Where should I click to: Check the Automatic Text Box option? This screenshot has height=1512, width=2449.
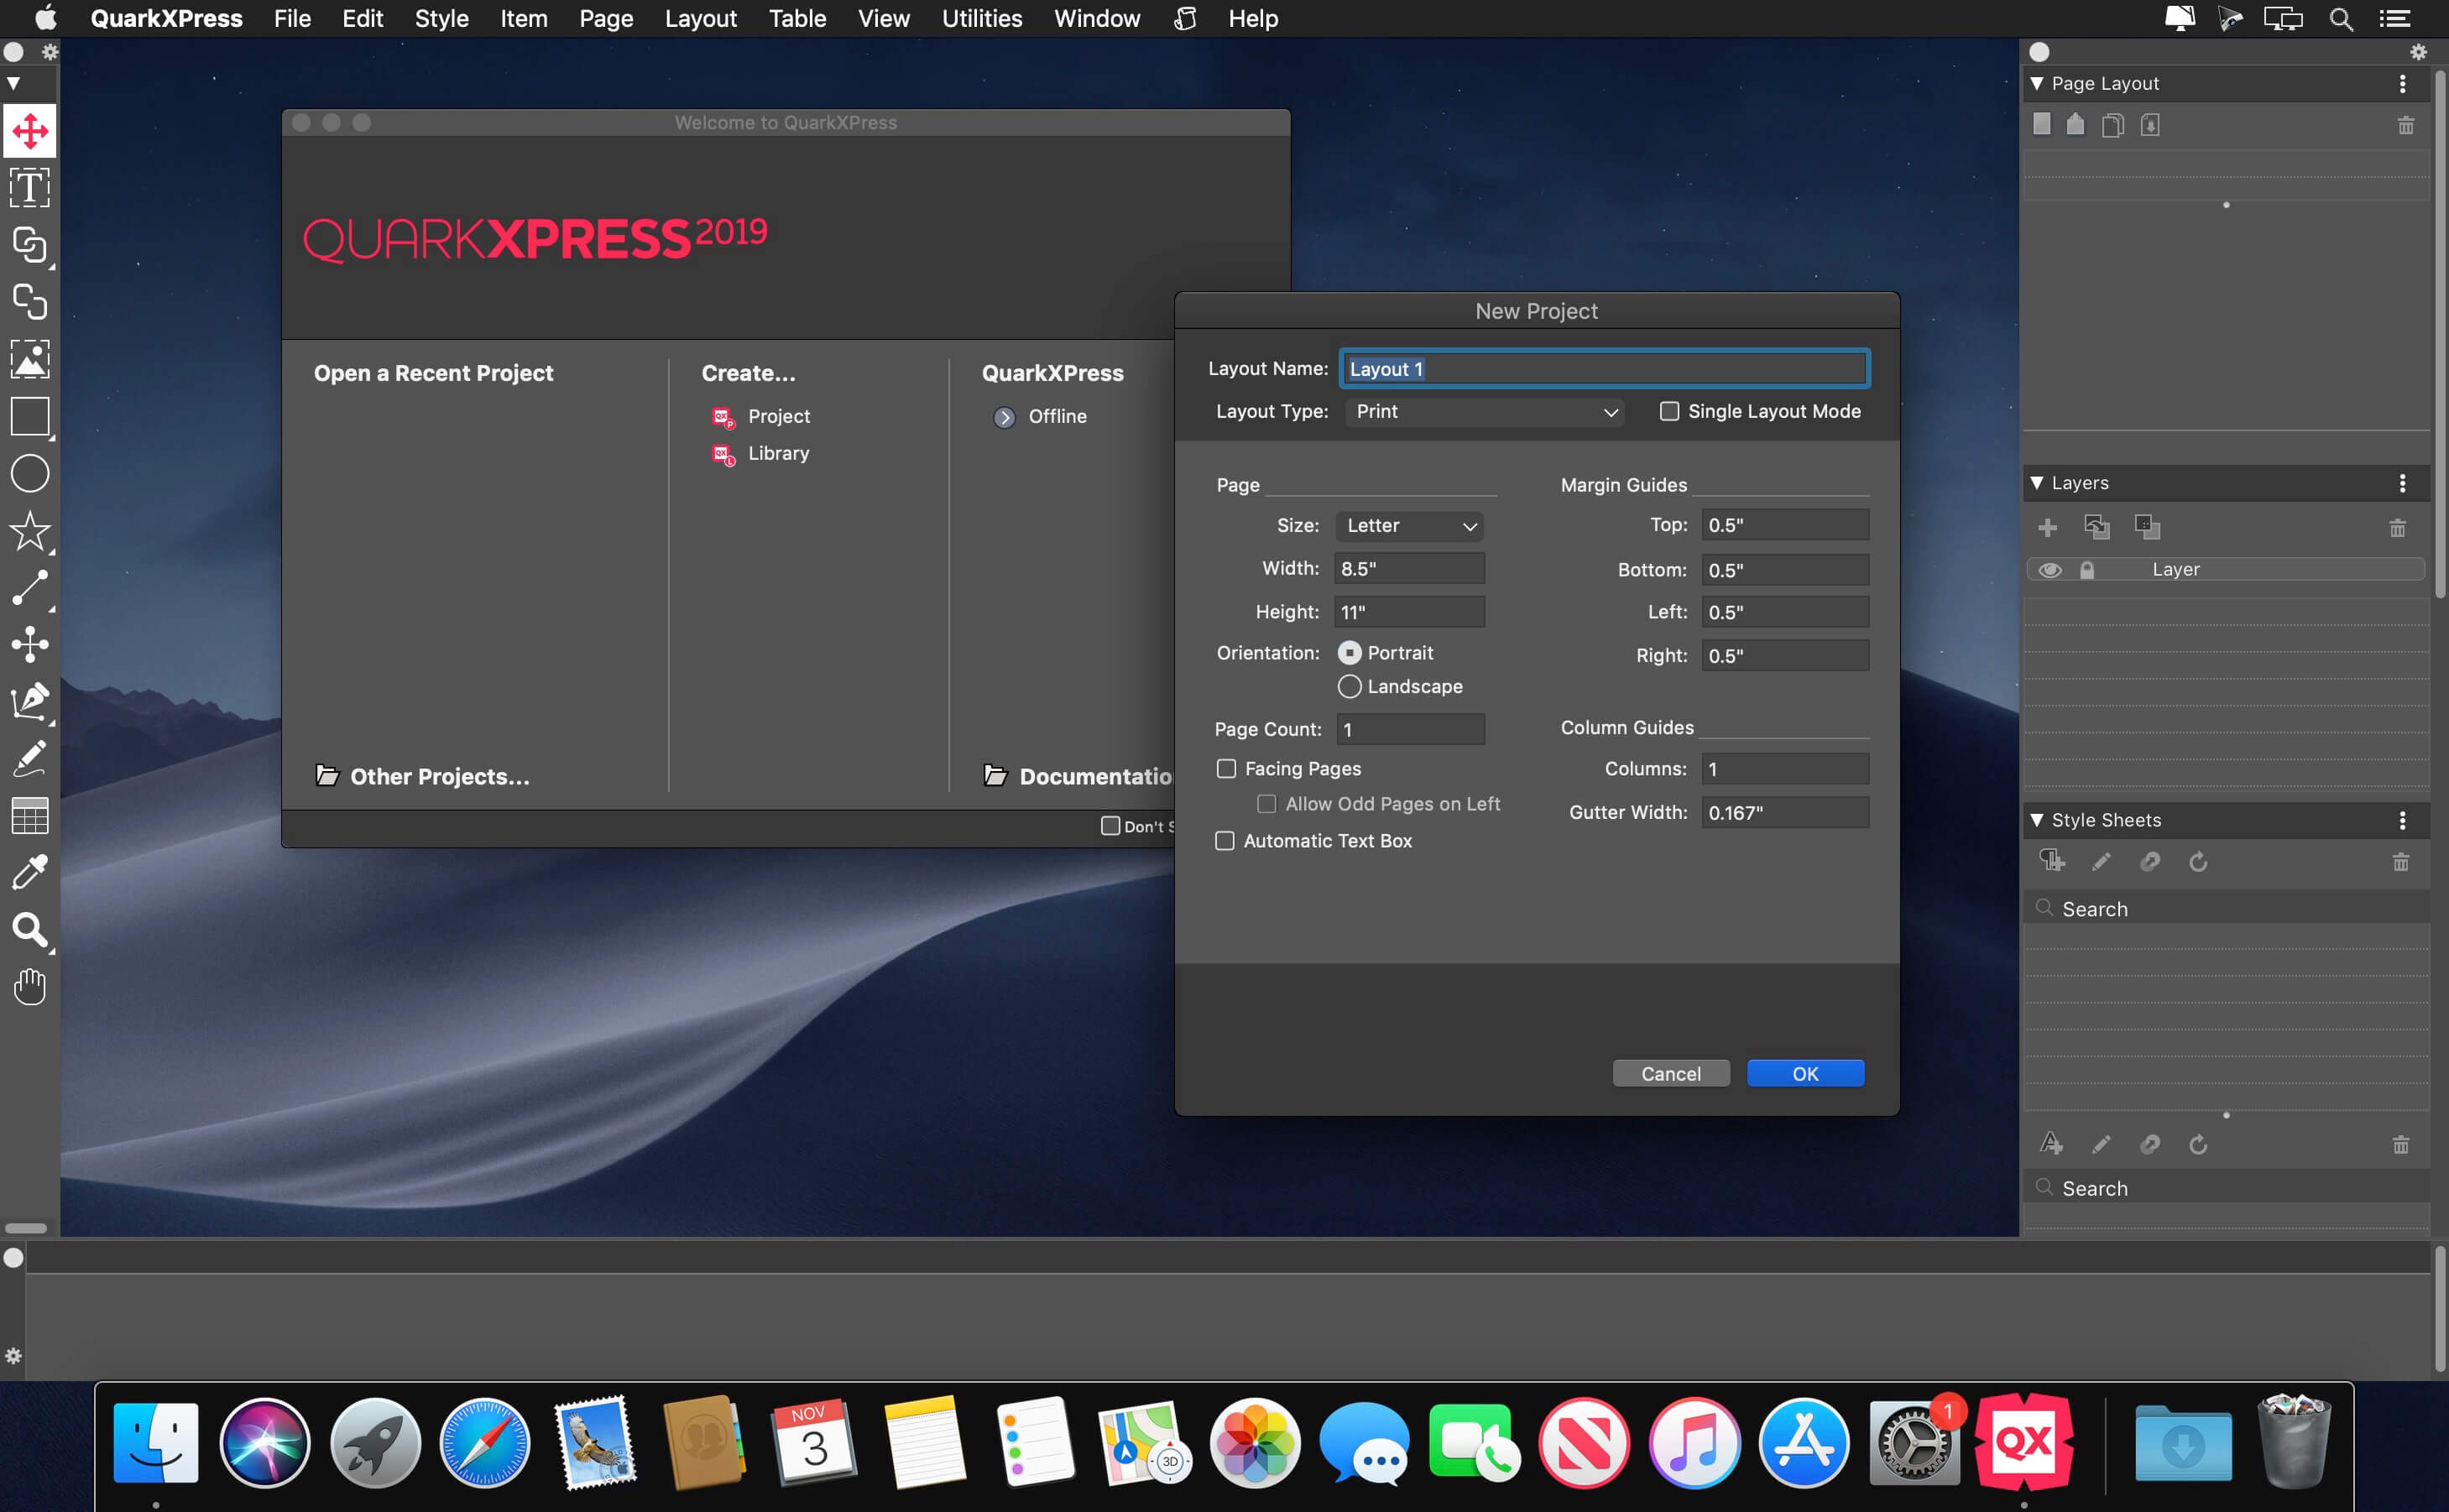tap(1225, 841)
